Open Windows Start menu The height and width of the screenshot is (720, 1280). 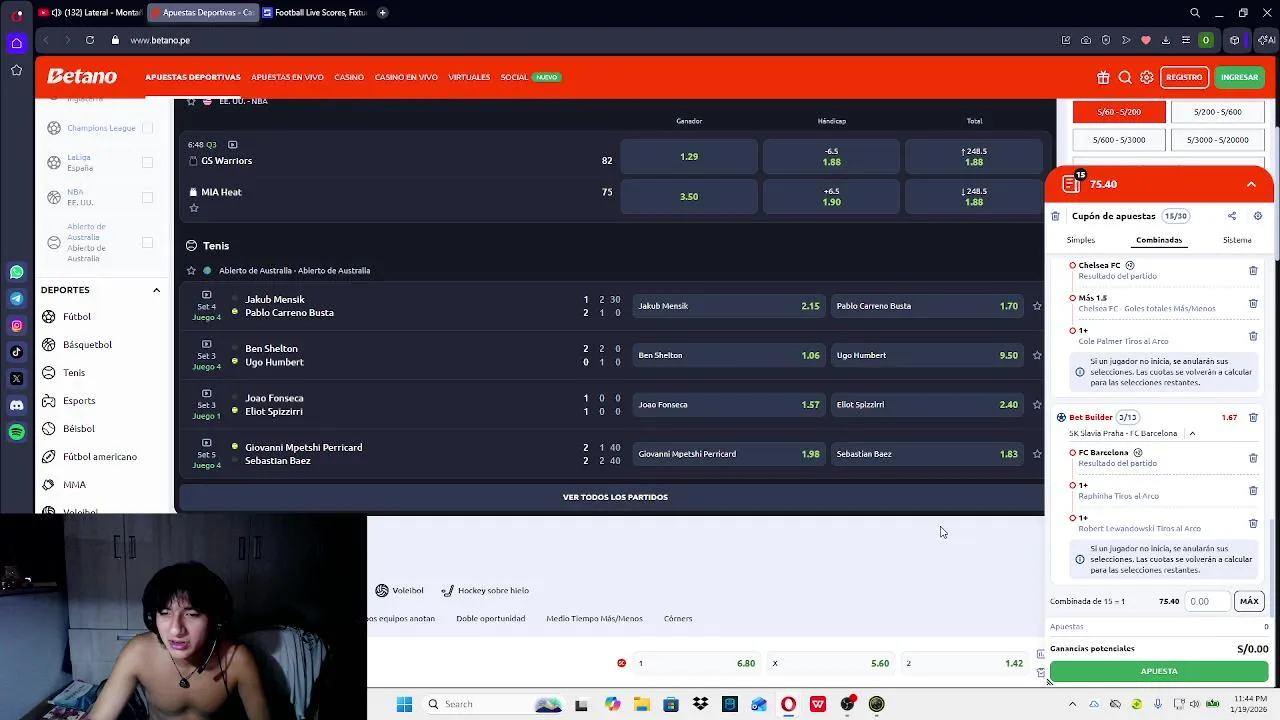click(404, 704)
